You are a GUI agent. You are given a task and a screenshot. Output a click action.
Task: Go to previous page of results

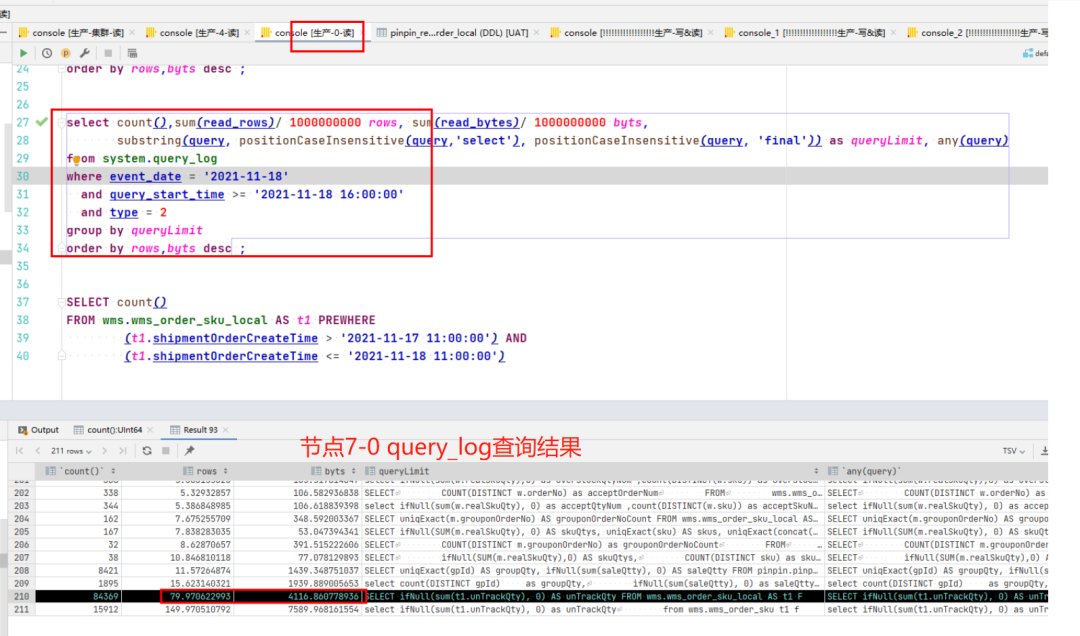[37, 451]
